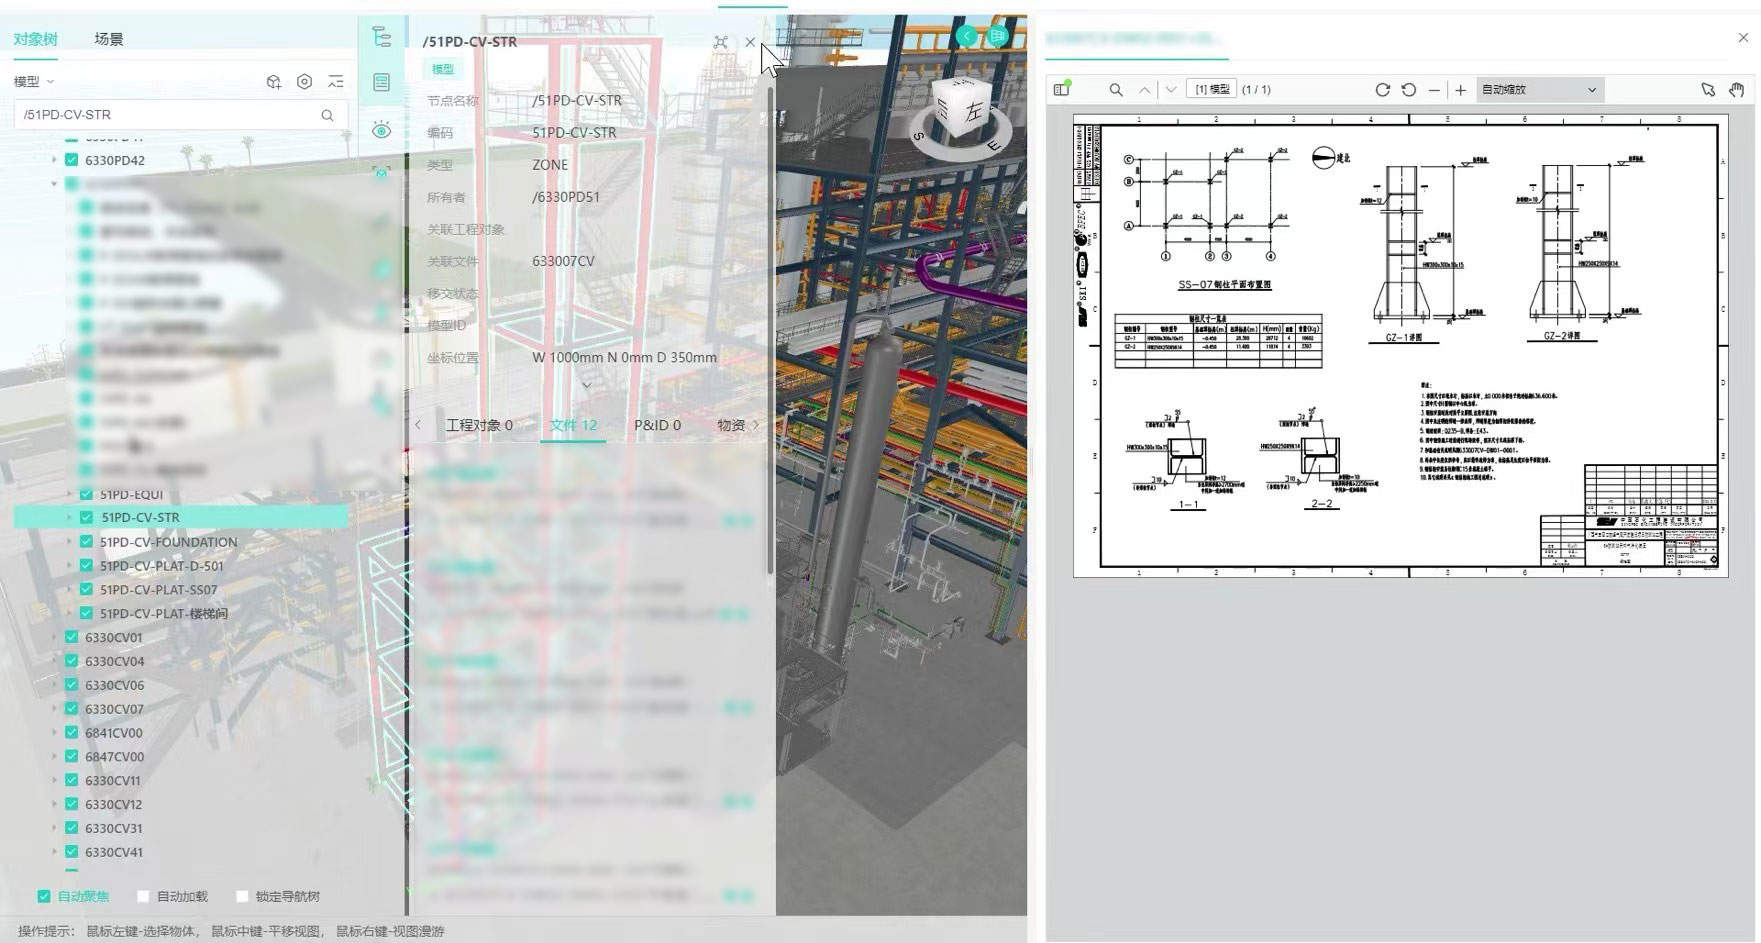Screen dimensions: 1761x943
Task: Switch to the 场景 tab
Action: (x=109, y=39)
